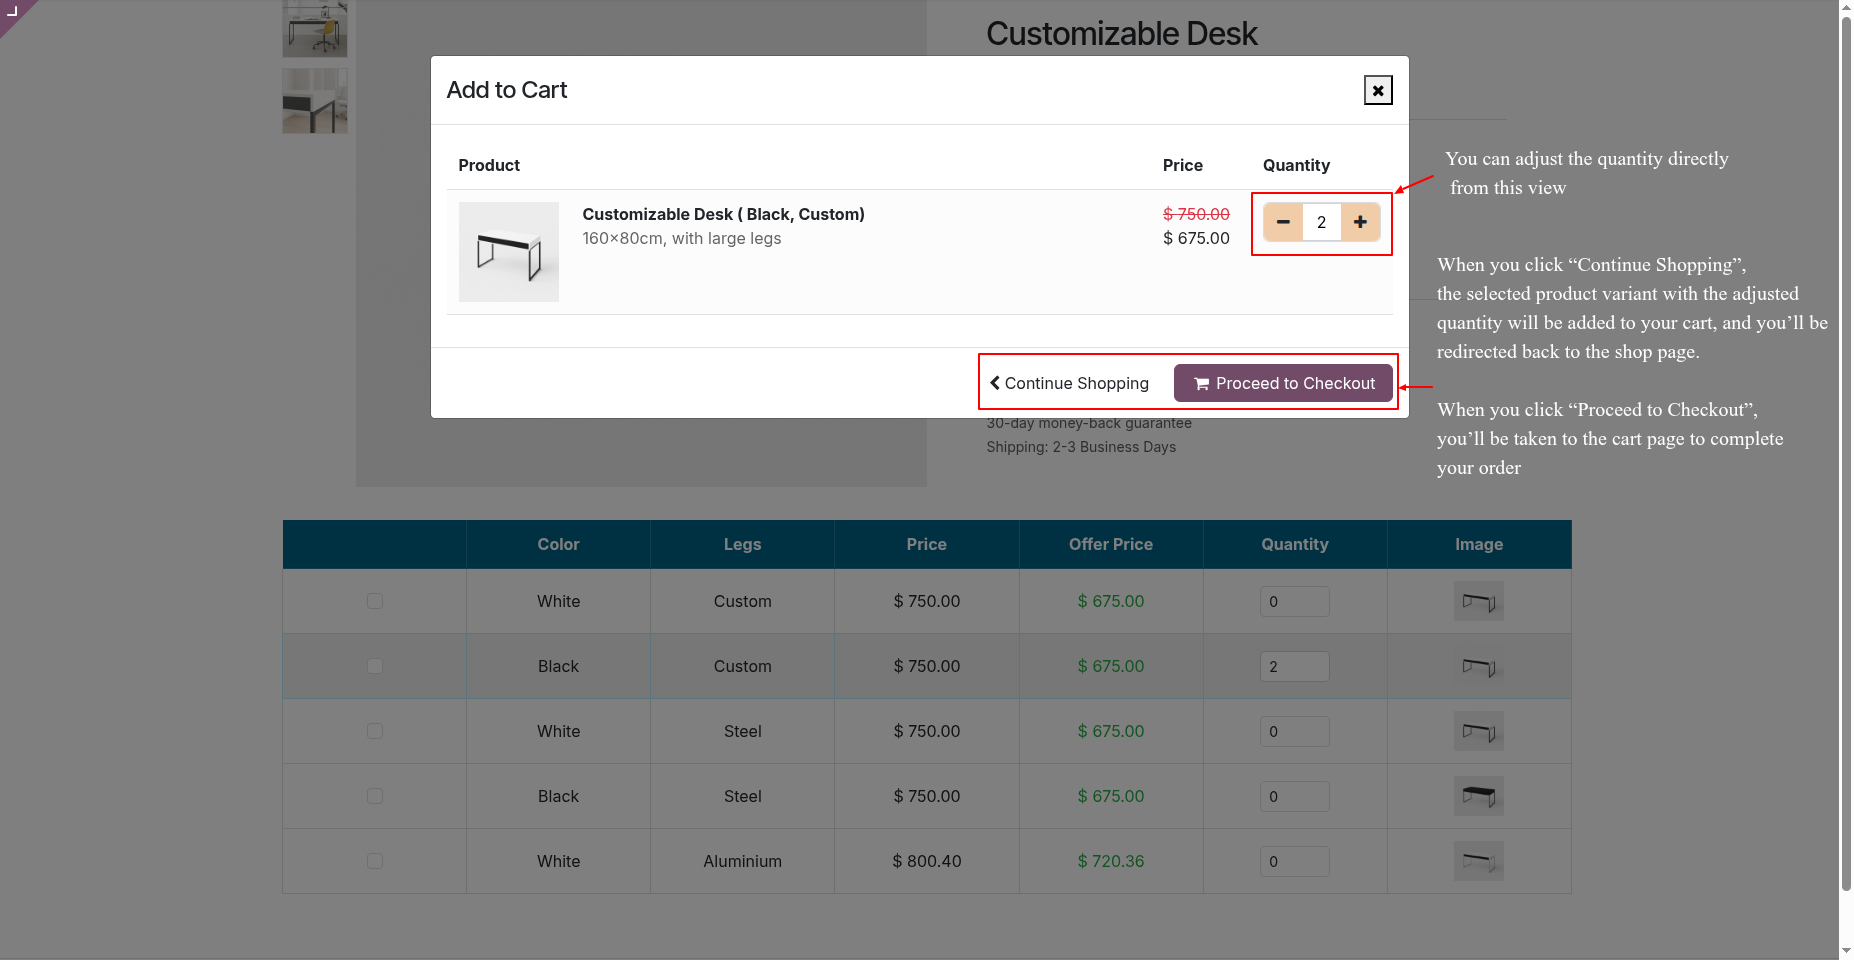1854x960 pixels.
Task: Check the Black Custom row checkbox
Action: [x=375, y=666]
